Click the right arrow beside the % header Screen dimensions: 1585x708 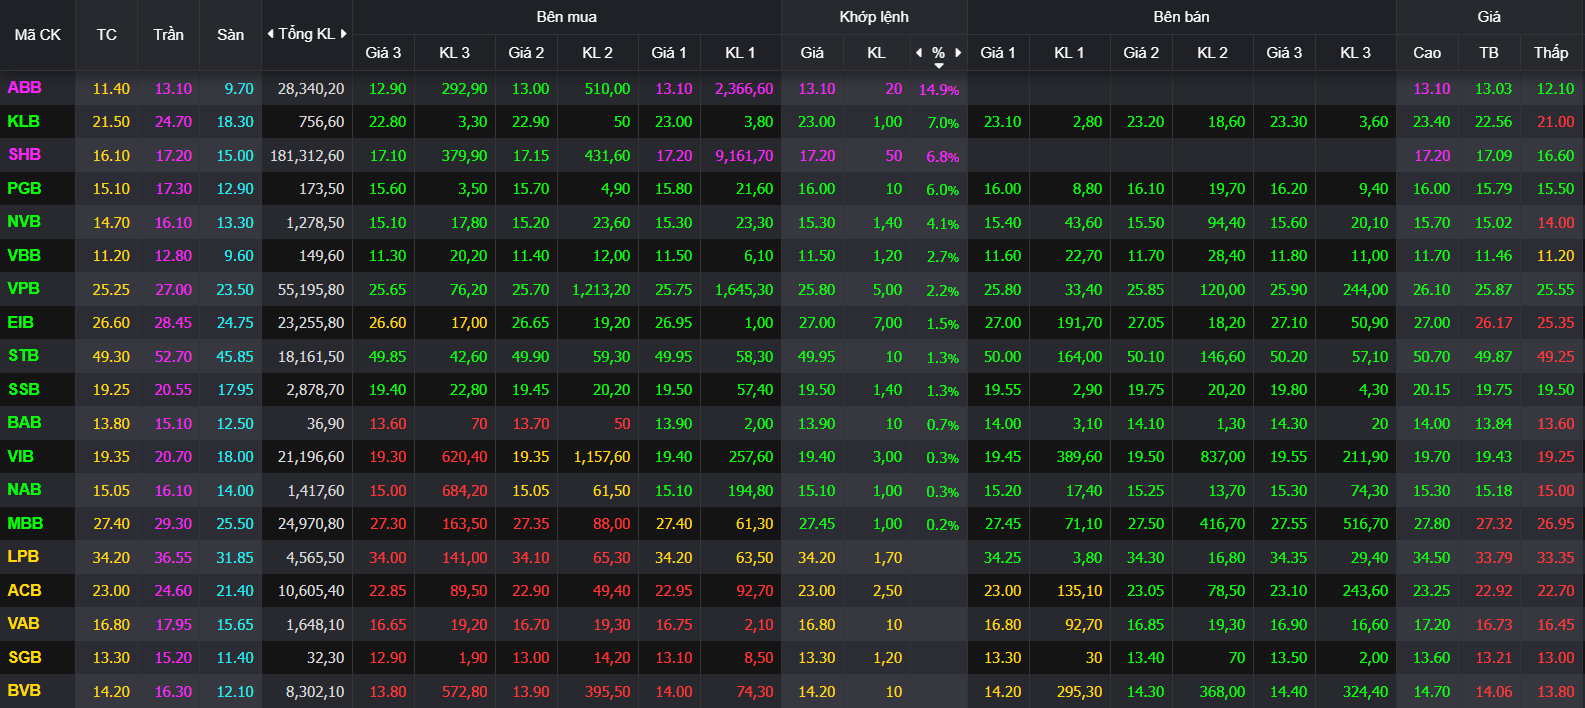[958, 52]
